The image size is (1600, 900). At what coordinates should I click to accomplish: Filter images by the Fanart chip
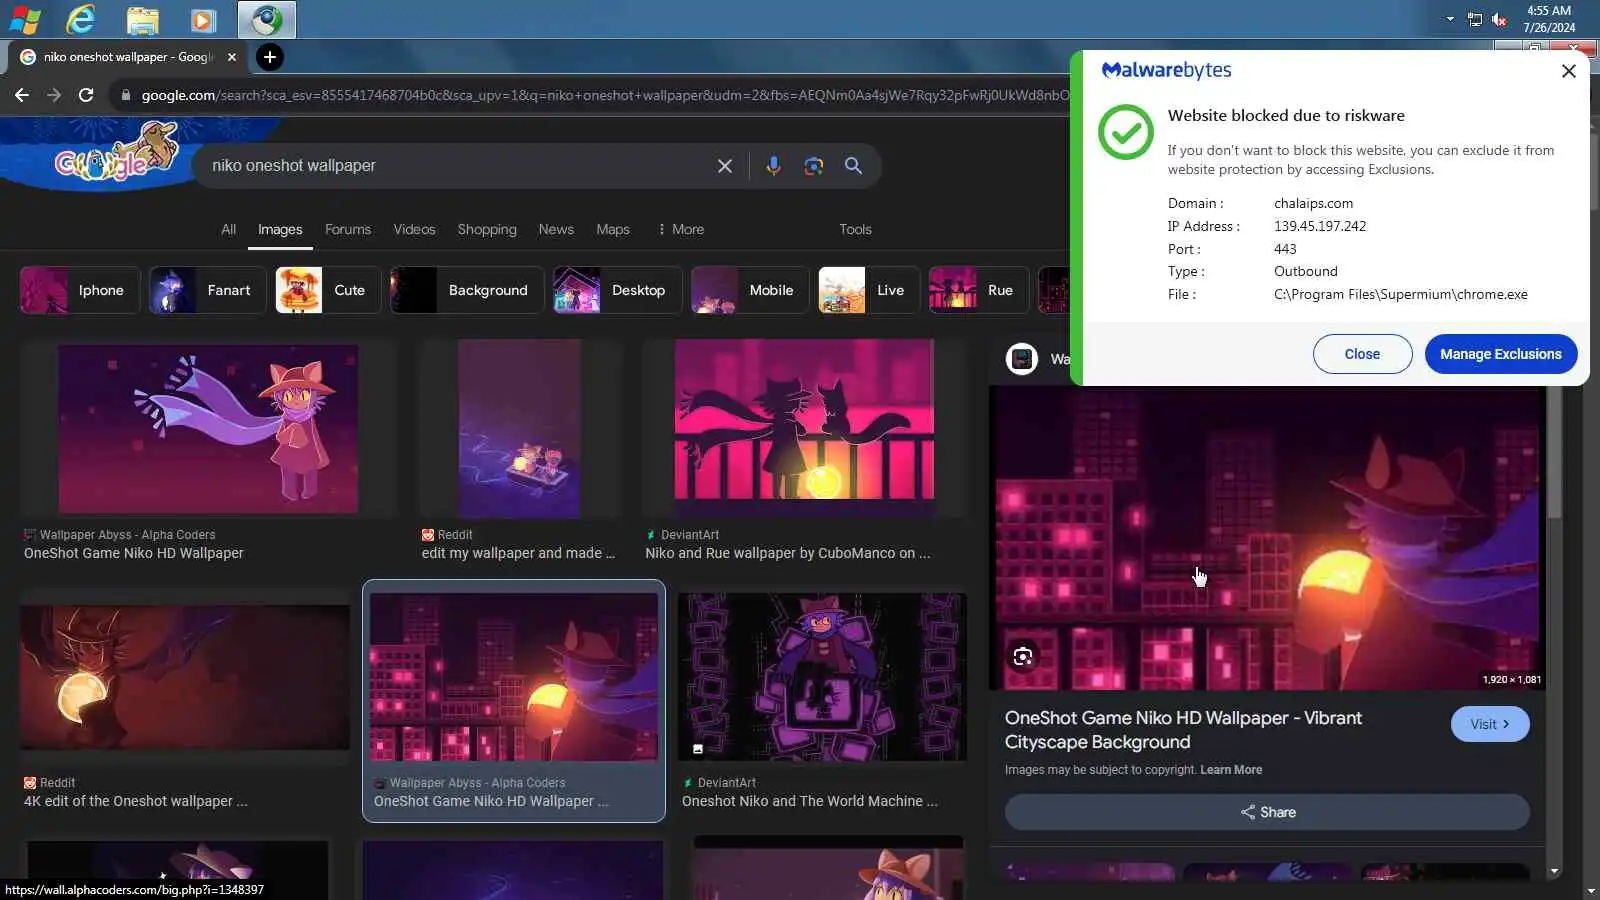tap(208, 290)
